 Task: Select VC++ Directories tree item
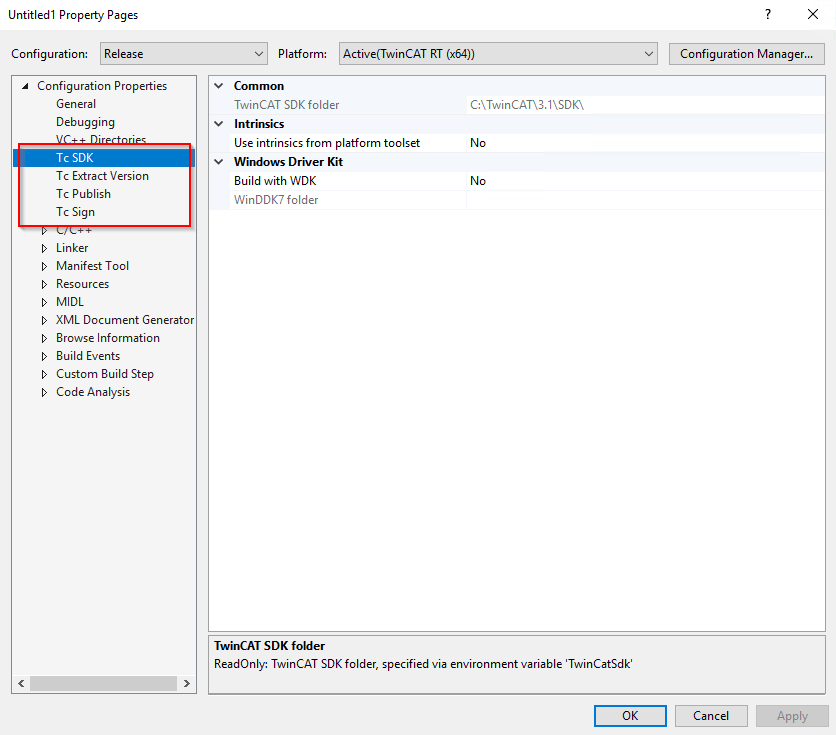click(x=101, y=140)
